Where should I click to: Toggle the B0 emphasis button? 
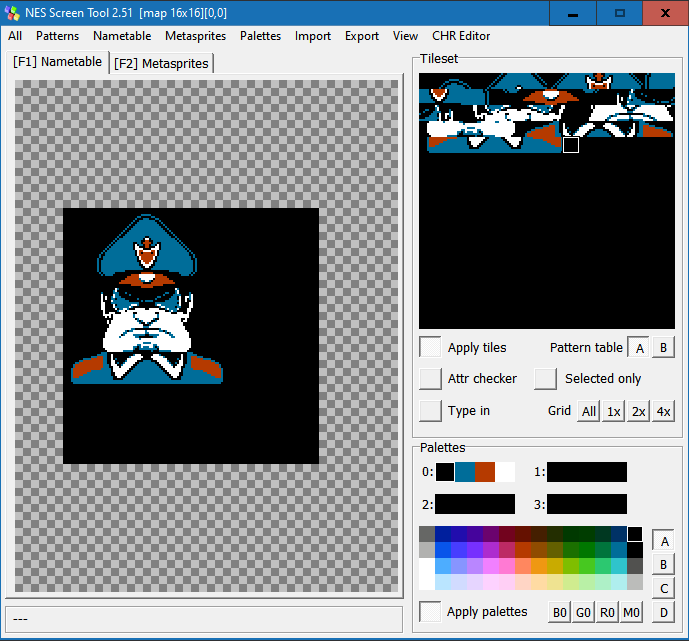point(559,612)
